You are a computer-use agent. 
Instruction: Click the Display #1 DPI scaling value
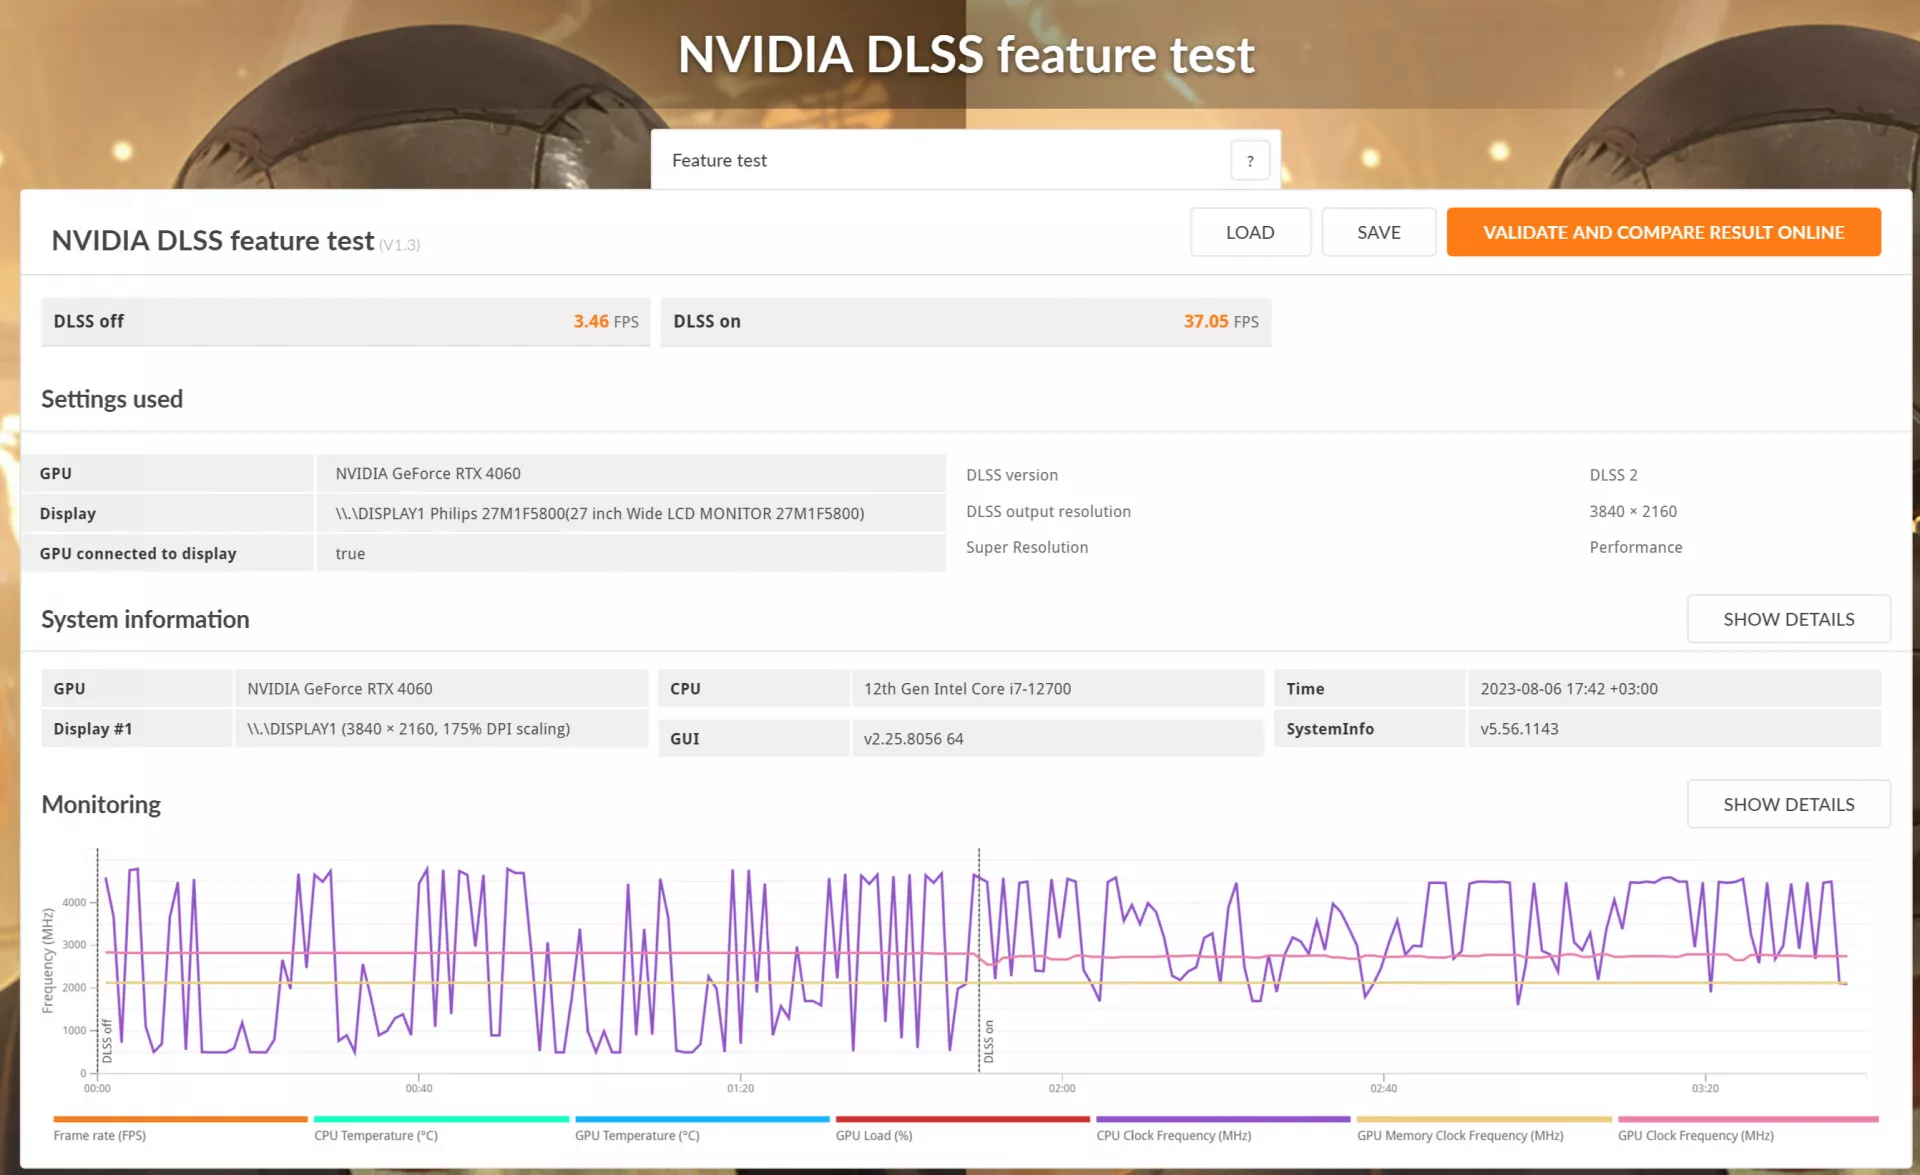[x=409, y=728]
